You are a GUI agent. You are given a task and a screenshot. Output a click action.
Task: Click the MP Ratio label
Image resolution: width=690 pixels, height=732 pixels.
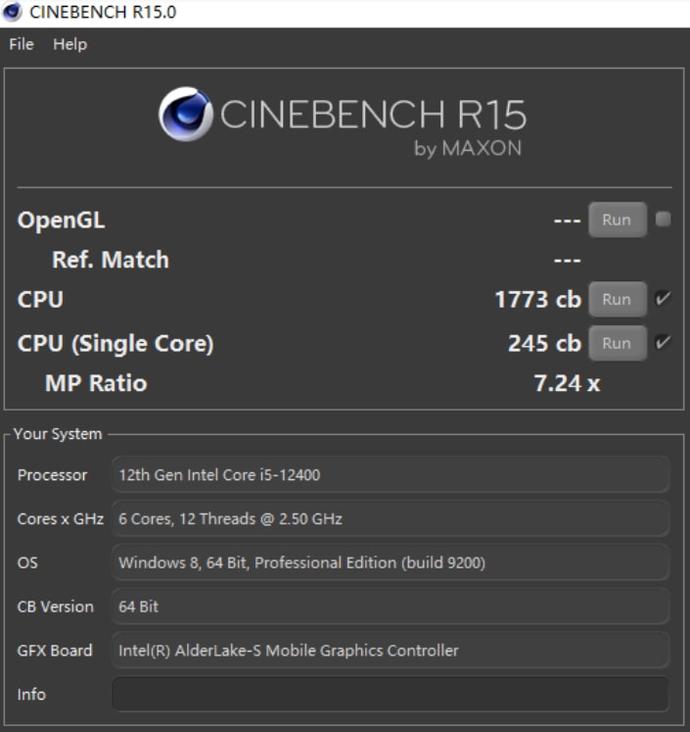(x=96, y=383)
